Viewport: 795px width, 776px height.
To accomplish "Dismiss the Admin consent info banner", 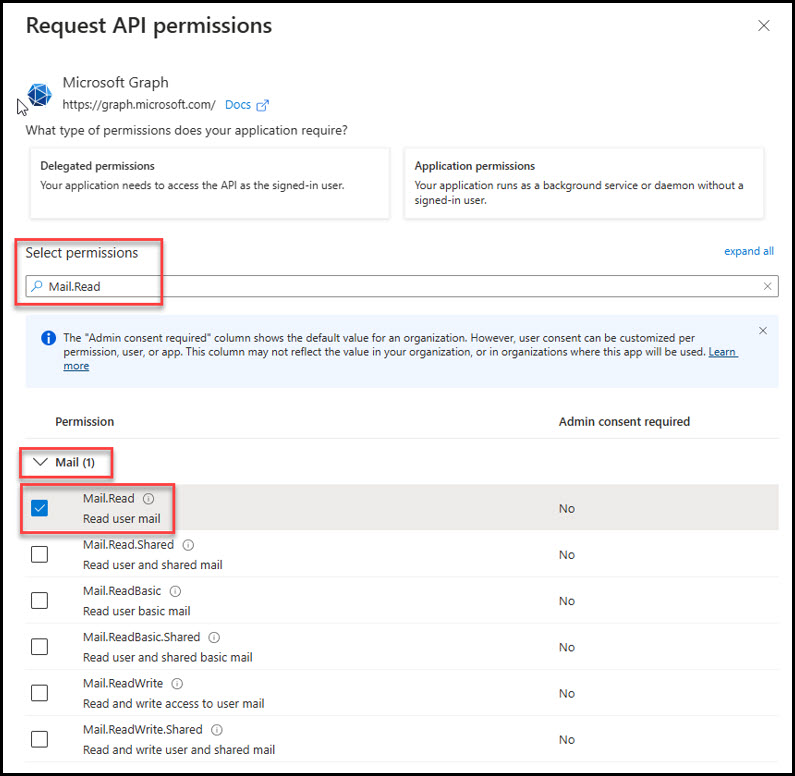I will coord(763,330).
